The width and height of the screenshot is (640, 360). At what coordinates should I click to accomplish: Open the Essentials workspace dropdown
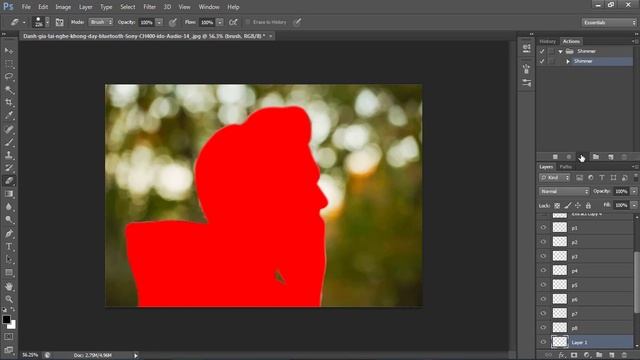(x=609, y=22)
